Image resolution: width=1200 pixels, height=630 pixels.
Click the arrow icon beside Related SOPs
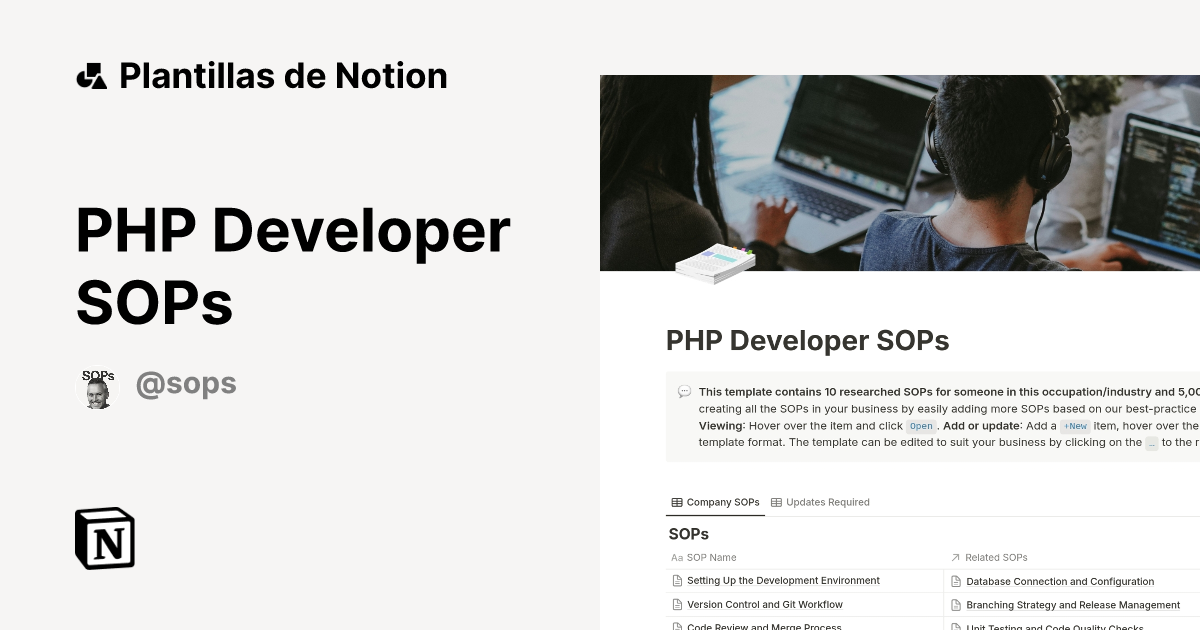pyautogui.click(x=955, y=557)
